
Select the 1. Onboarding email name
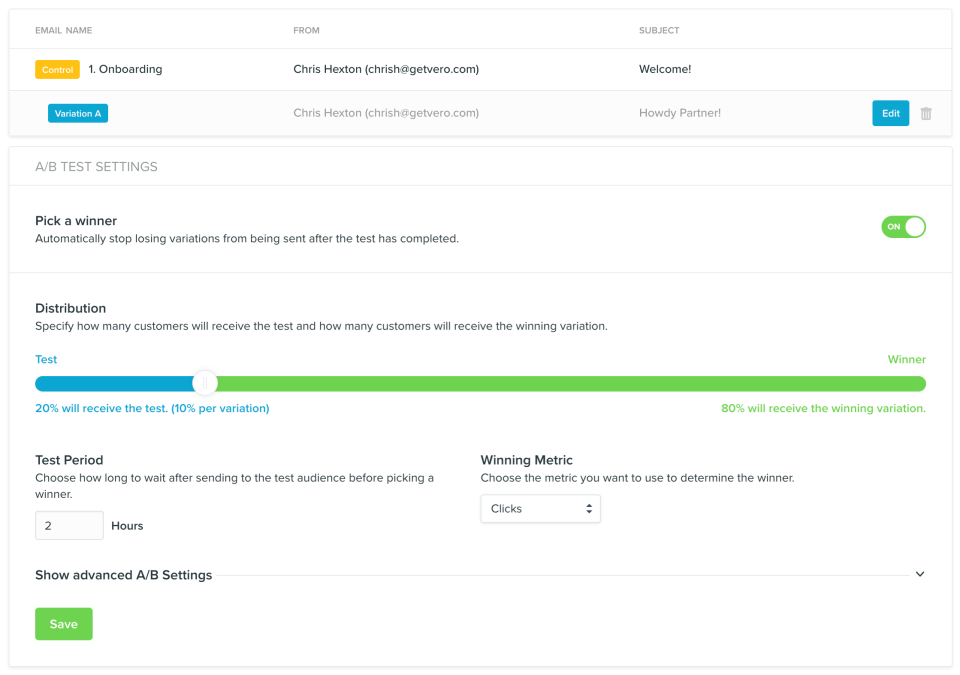(x=125, y=70)
